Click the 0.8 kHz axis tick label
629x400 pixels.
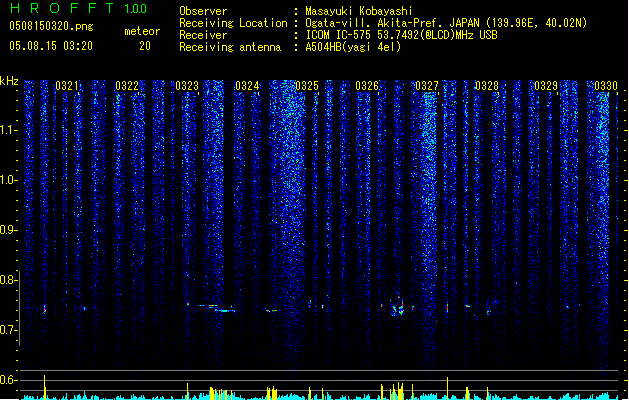coord(8,280)
